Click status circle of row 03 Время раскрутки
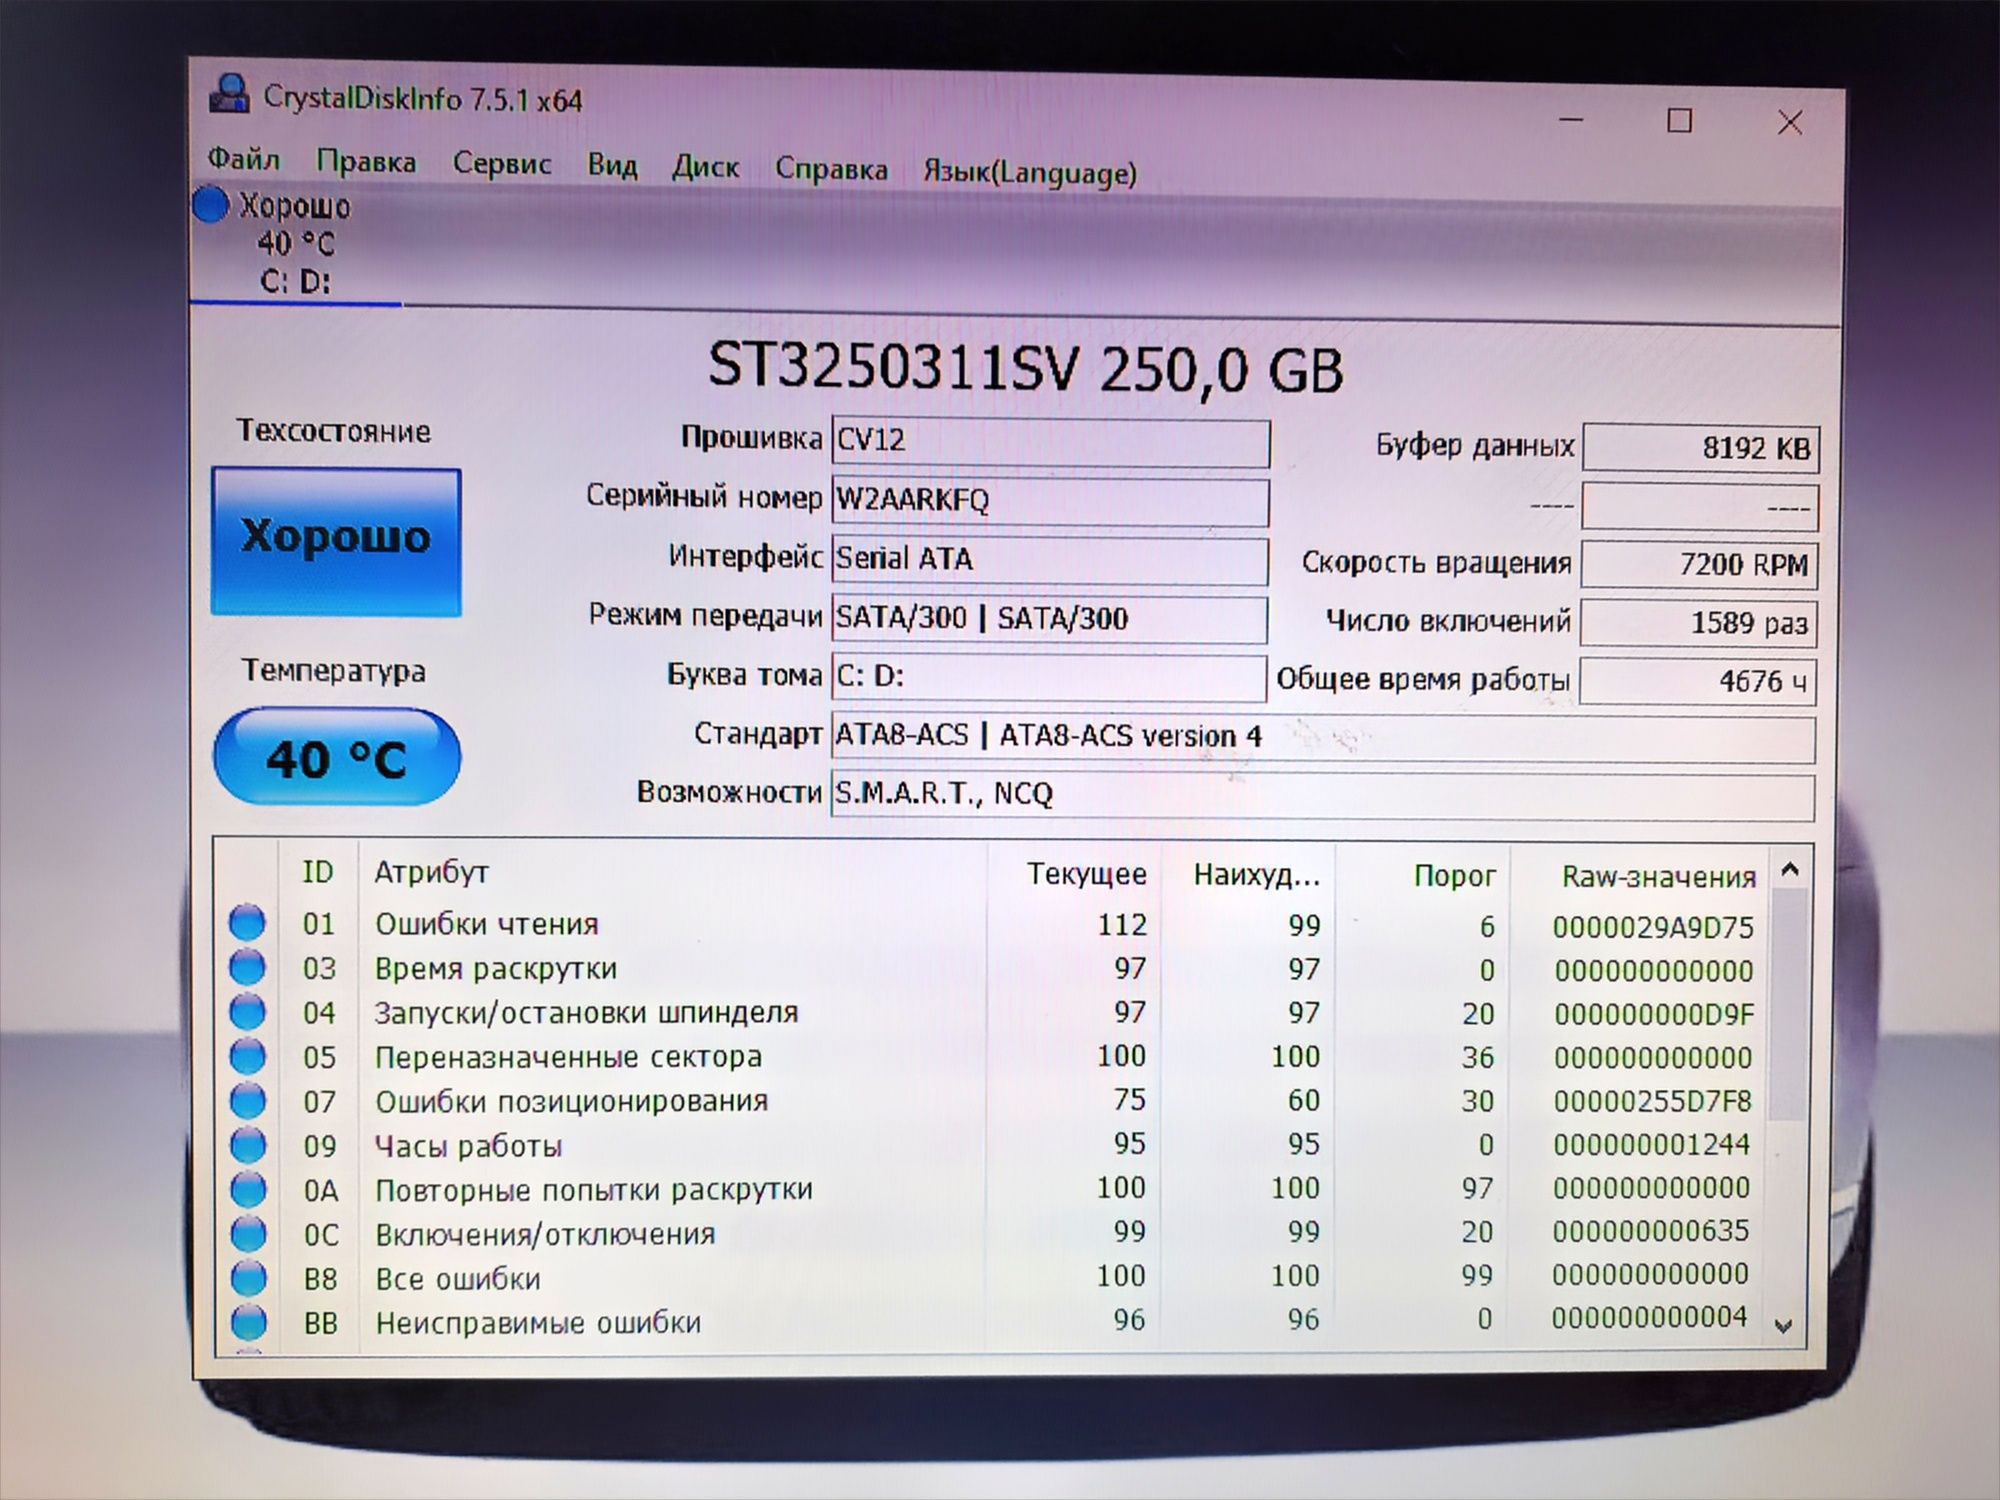2000x1500 pixels. coord(247,967)
